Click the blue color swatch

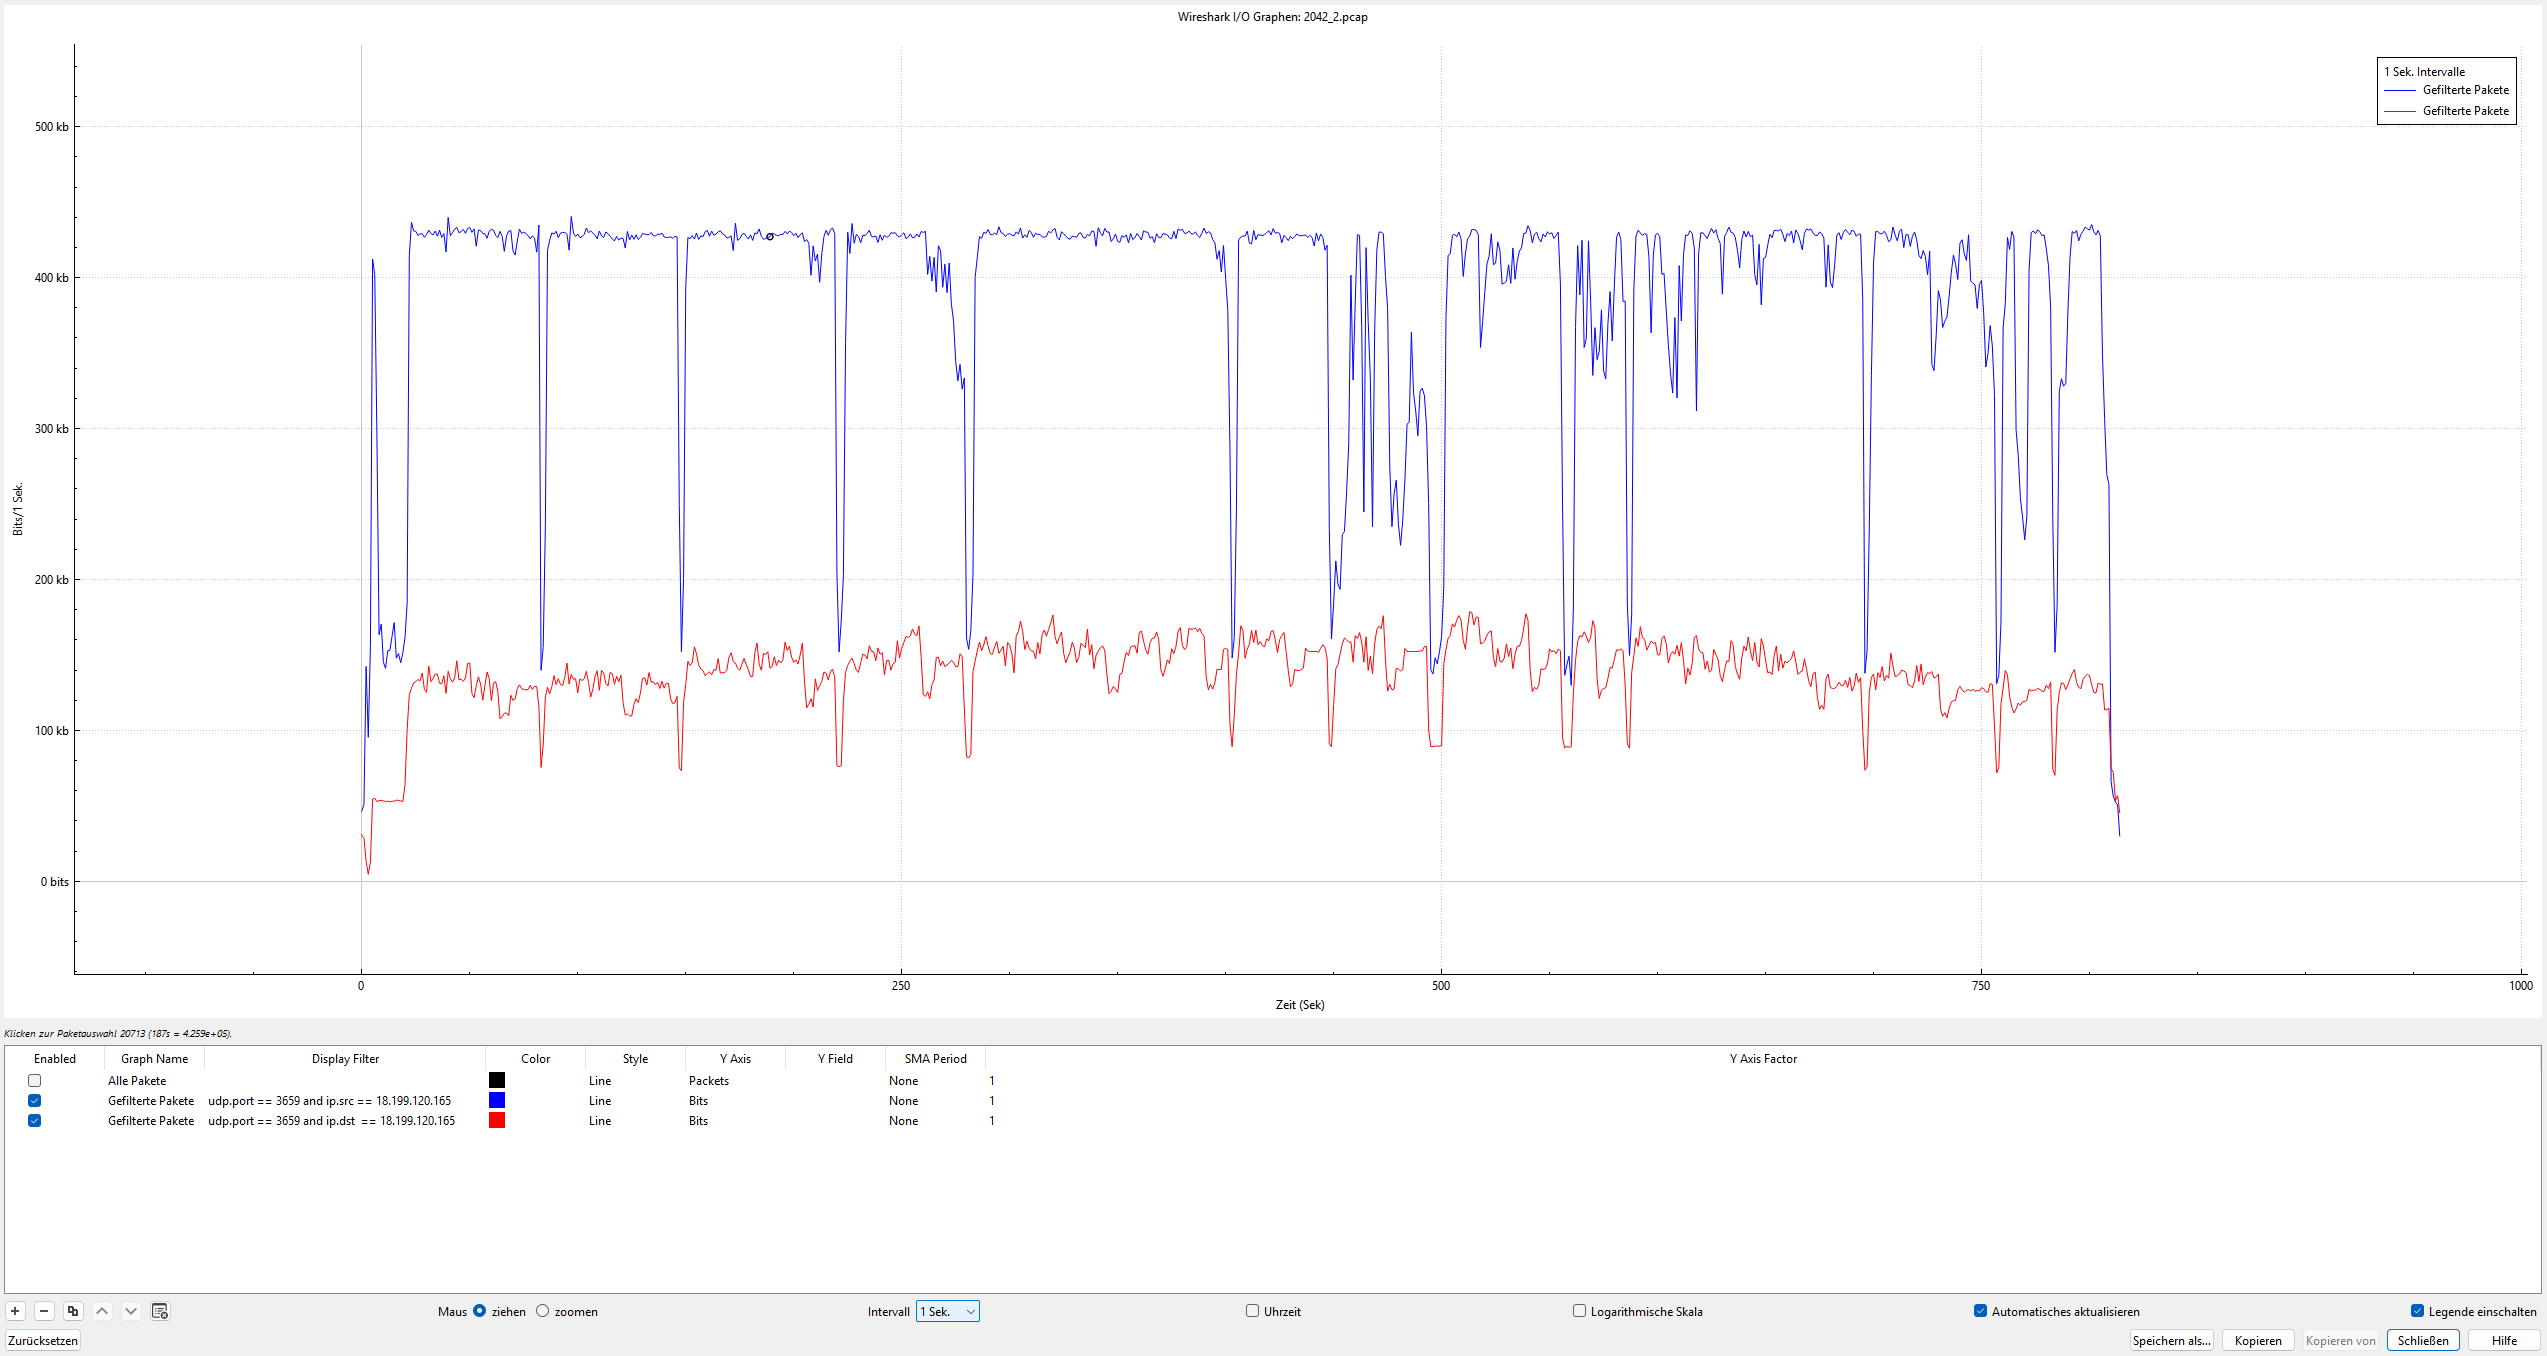click(x=497, y=1100)
